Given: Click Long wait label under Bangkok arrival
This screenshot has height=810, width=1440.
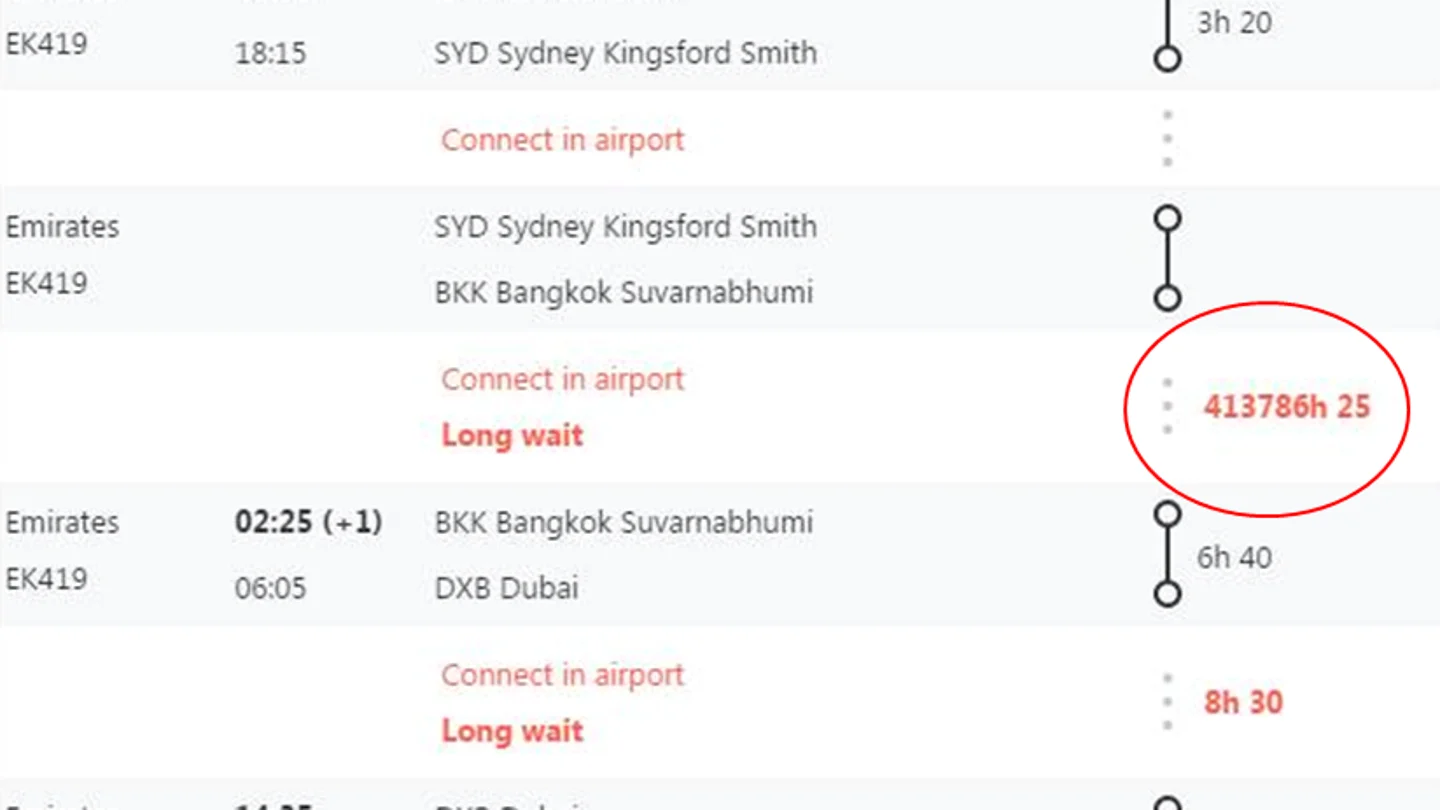Looking at the screenshot, I should coord(512,435).
